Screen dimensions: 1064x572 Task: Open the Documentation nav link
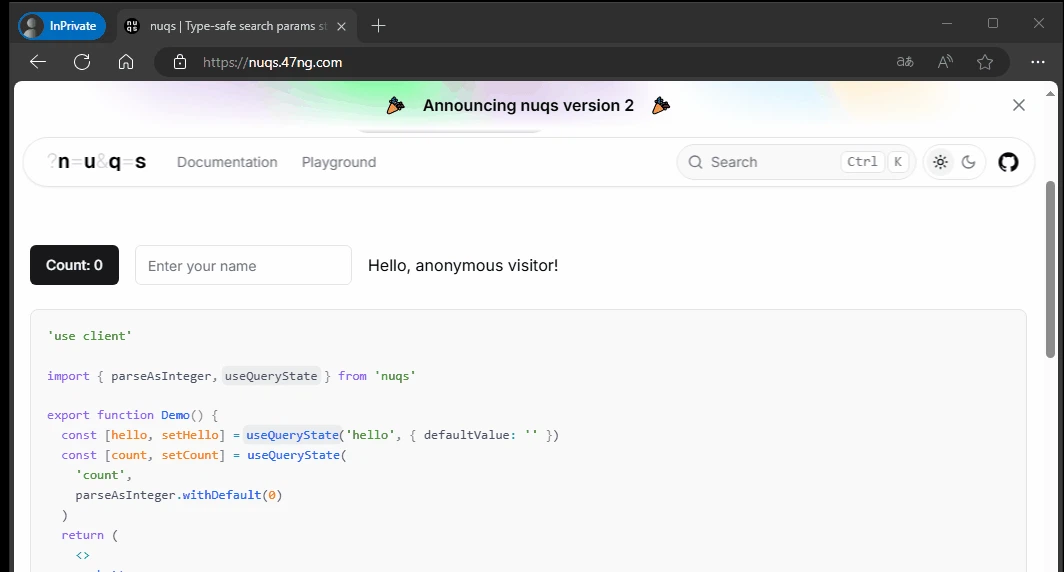click(227, 162)
